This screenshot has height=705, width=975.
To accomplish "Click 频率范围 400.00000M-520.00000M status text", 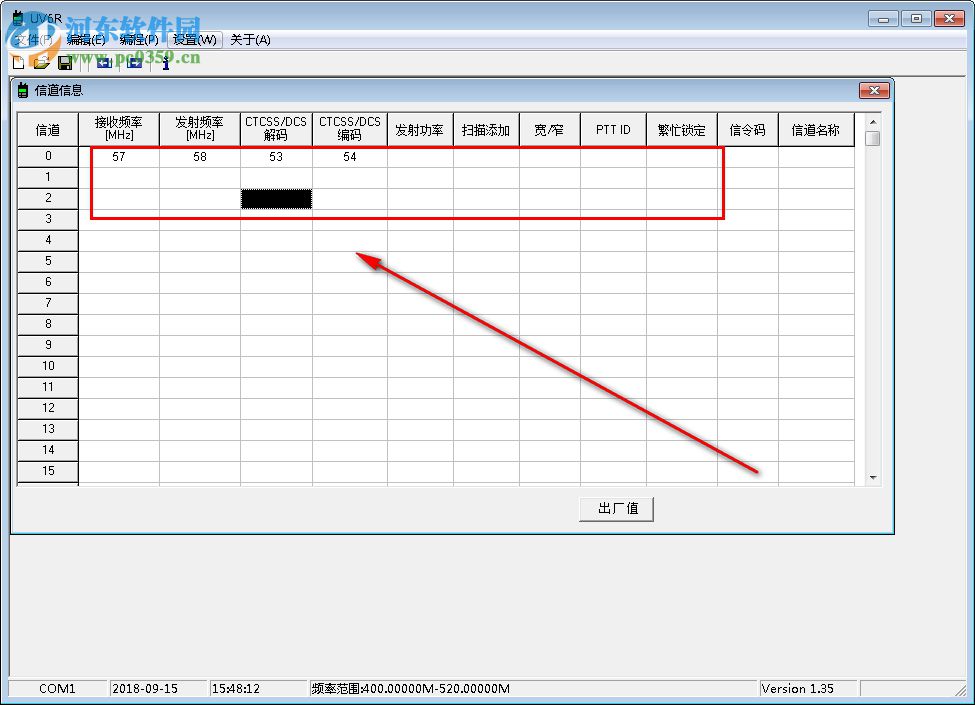I will [x=410, y=689].
